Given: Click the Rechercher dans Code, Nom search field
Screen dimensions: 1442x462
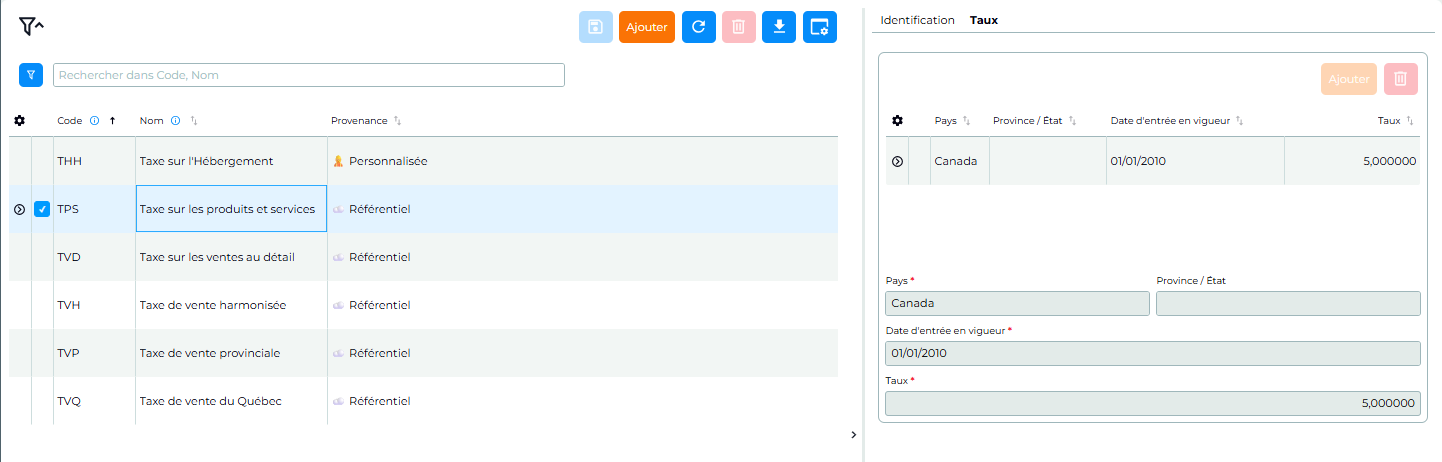Looking at the screenshot, I should click(x=309, y=75).
